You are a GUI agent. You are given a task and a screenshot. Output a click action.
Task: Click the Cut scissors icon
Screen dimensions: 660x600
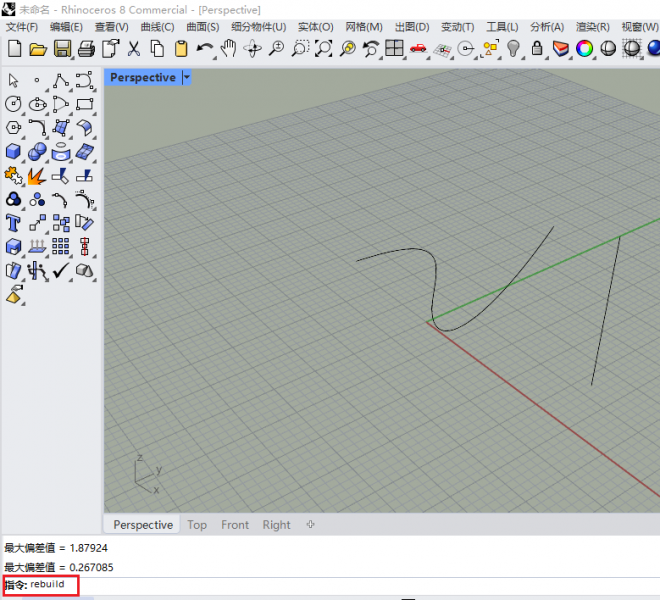pyautogui.click(x=134, y=49)
